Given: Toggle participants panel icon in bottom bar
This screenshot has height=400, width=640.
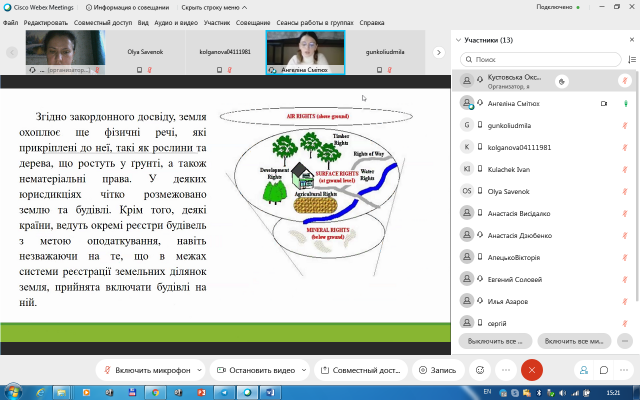Looking at the screenshot, I should click(x=583, y=370).
